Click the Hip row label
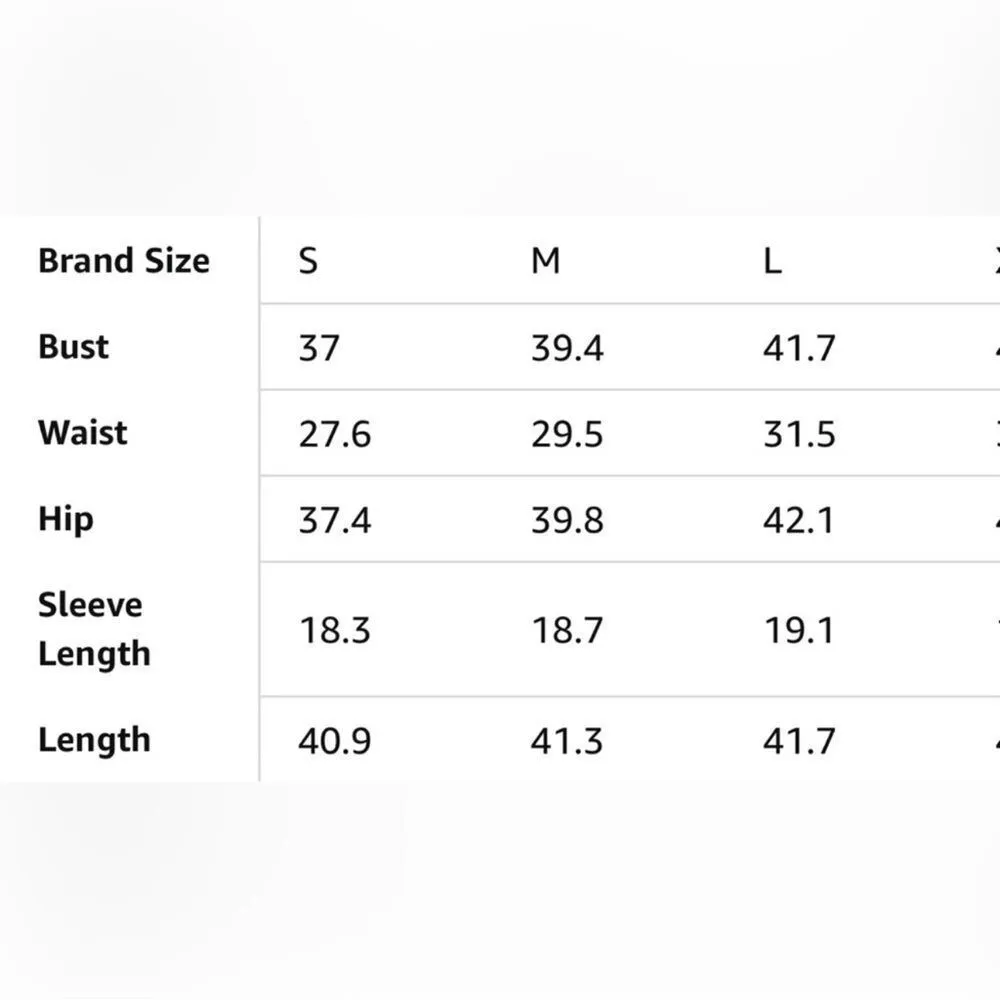 65,520
